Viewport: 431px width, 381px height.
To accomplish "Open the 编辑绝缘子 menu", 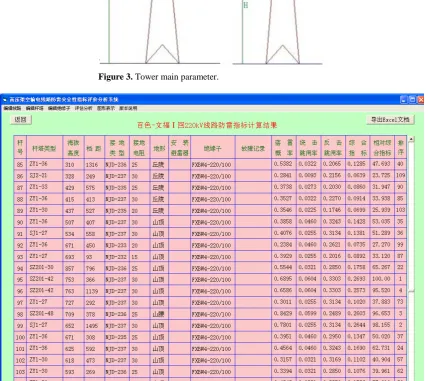I will (59, 108).
